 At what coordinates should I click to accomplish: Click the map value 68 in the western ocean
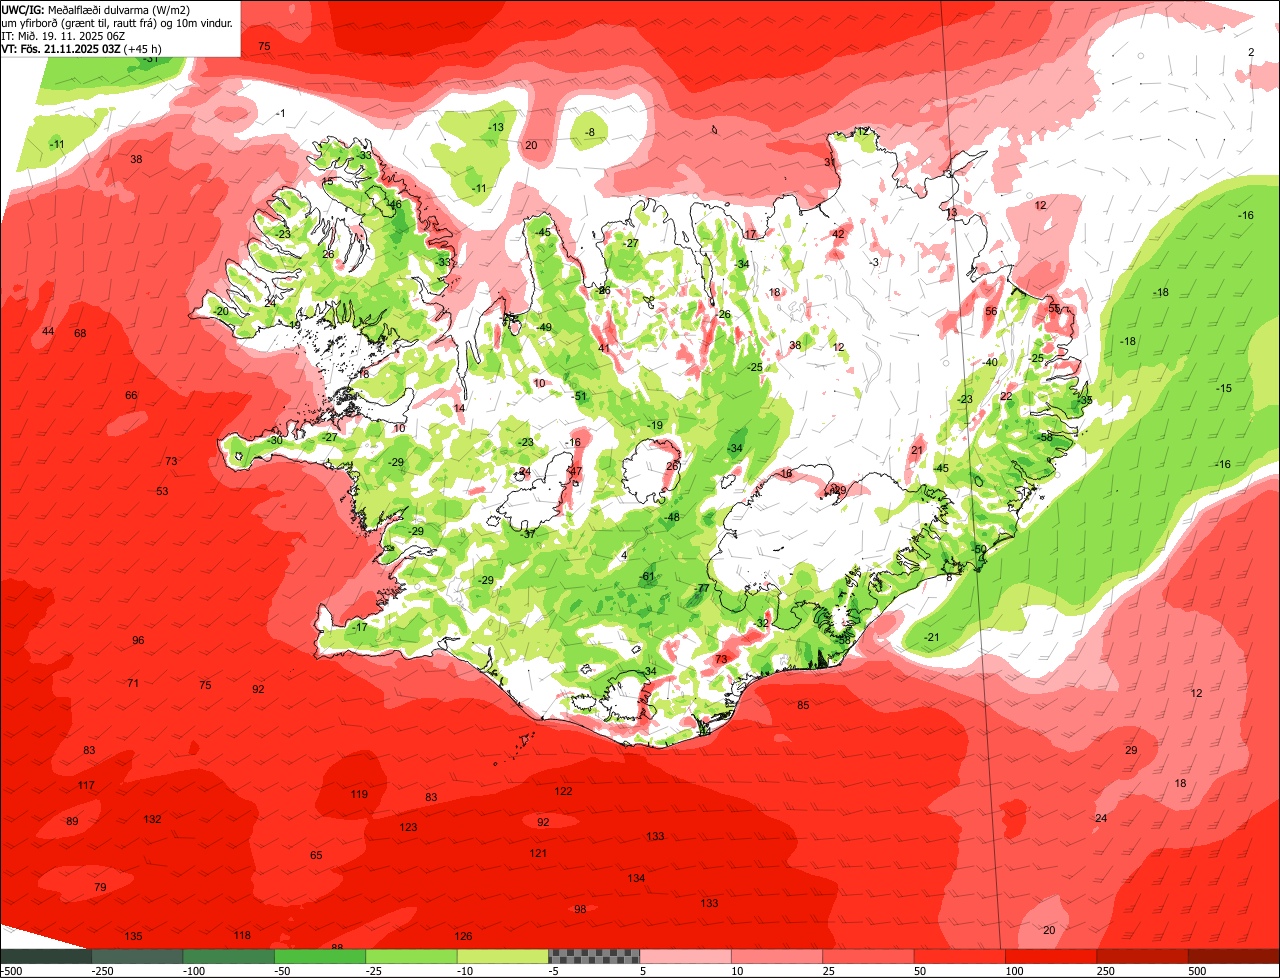tap(80, 333)
